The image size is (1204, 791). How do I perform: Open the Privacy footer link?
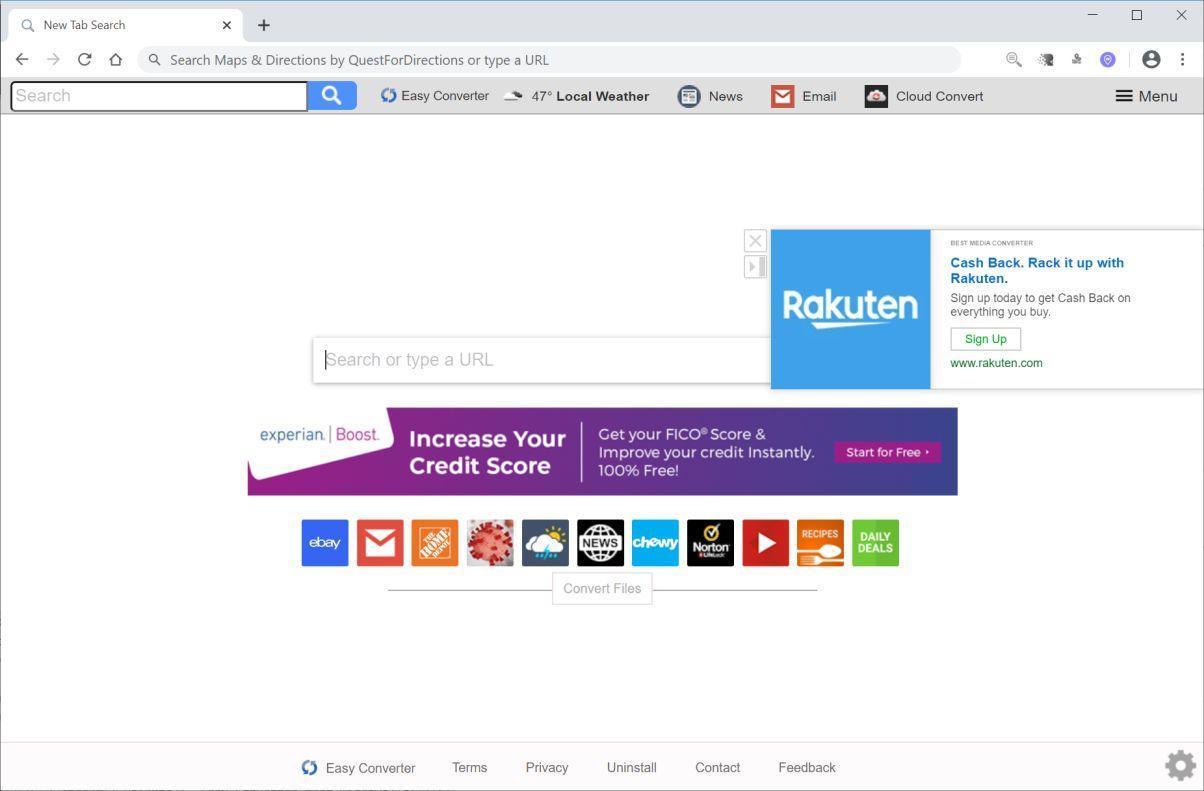point(547,768)
